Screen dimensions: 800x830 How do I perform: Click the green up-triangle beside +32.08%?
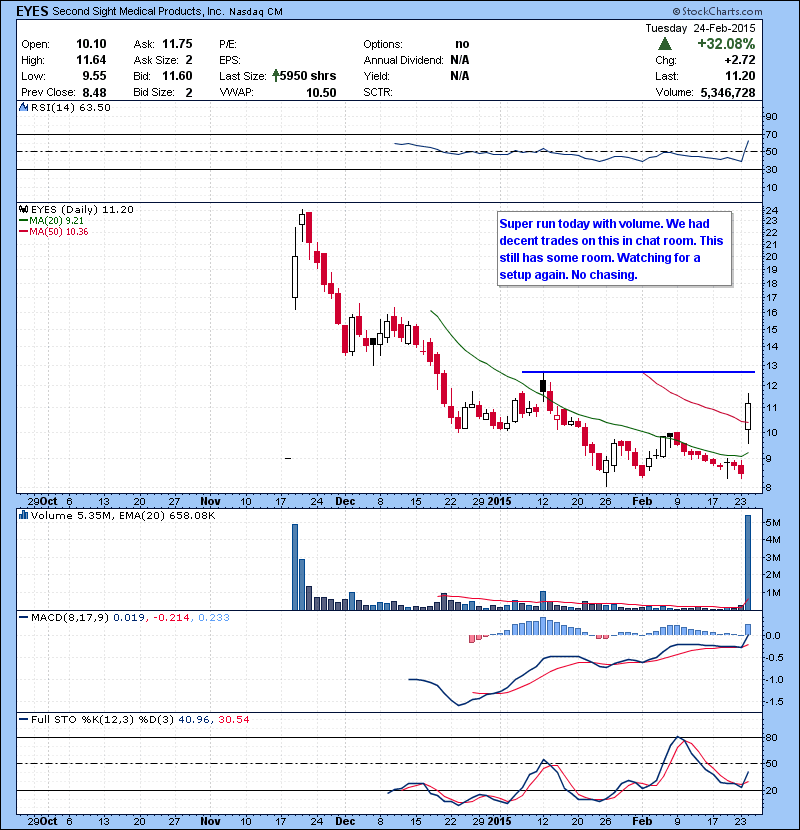coord(664,44)
